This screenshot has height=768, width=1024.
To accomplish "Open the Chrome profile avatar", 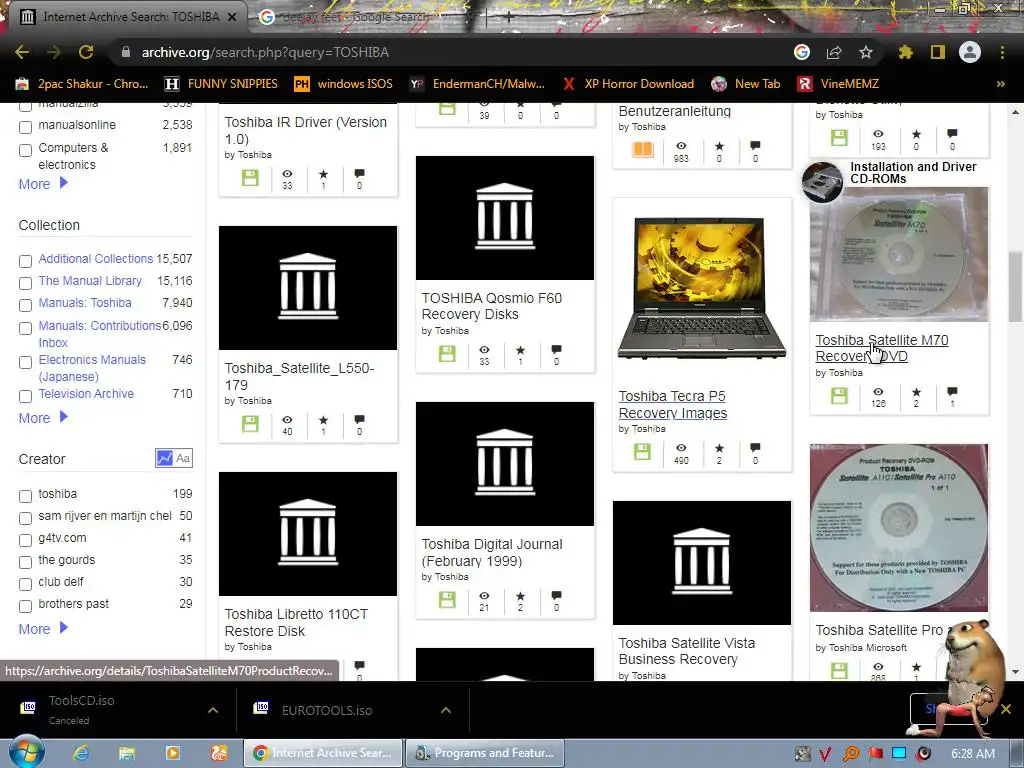I will [970, 52].
